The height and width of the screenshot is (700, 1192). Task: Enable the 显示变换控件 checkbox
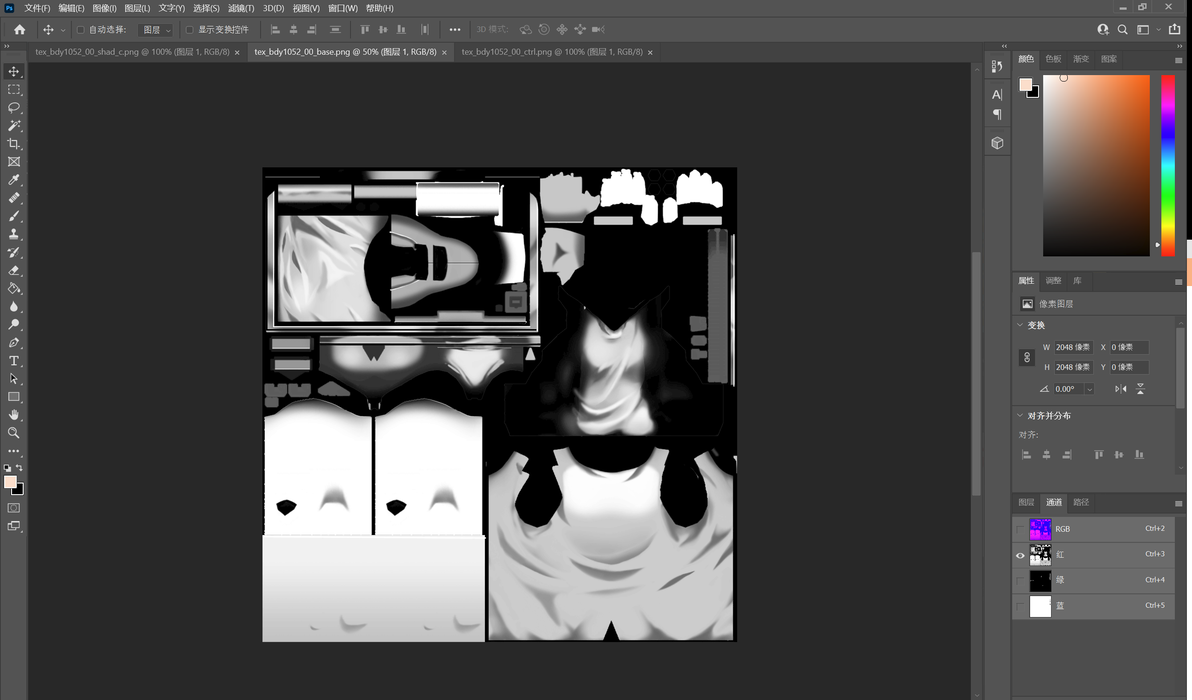pyautogui.click(x=190, y=30)
